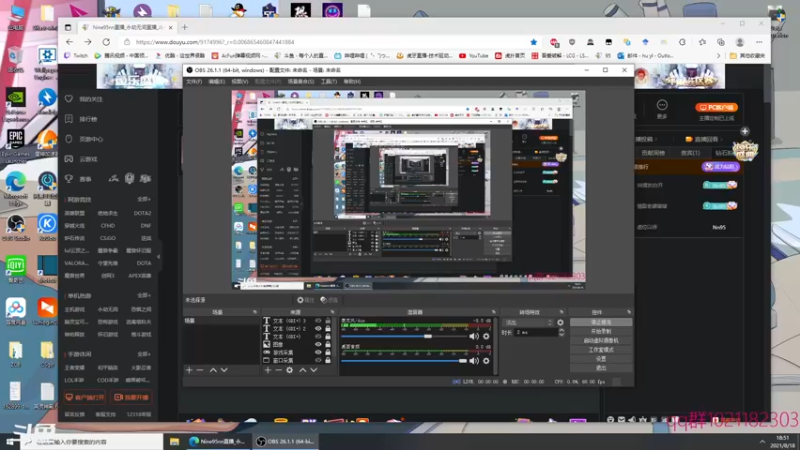
Task: Open OBS File menu
Action: 194,82
